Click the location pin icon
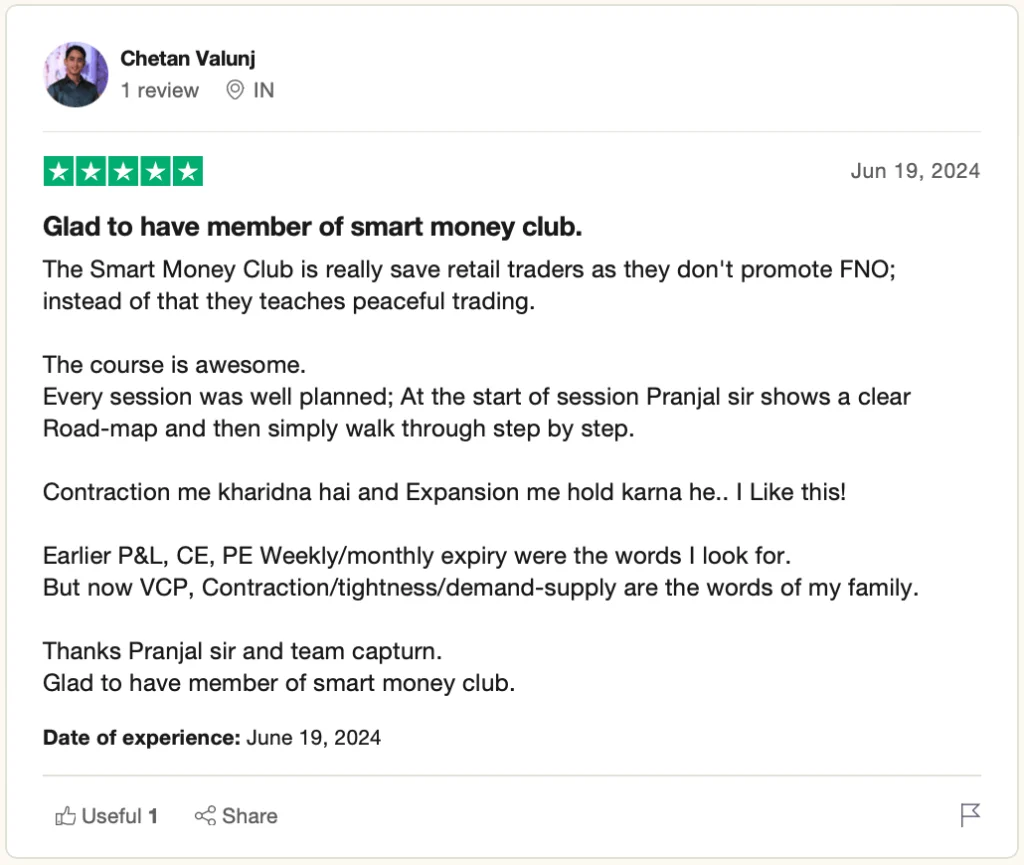The image size is (1024, 865). 234,90
